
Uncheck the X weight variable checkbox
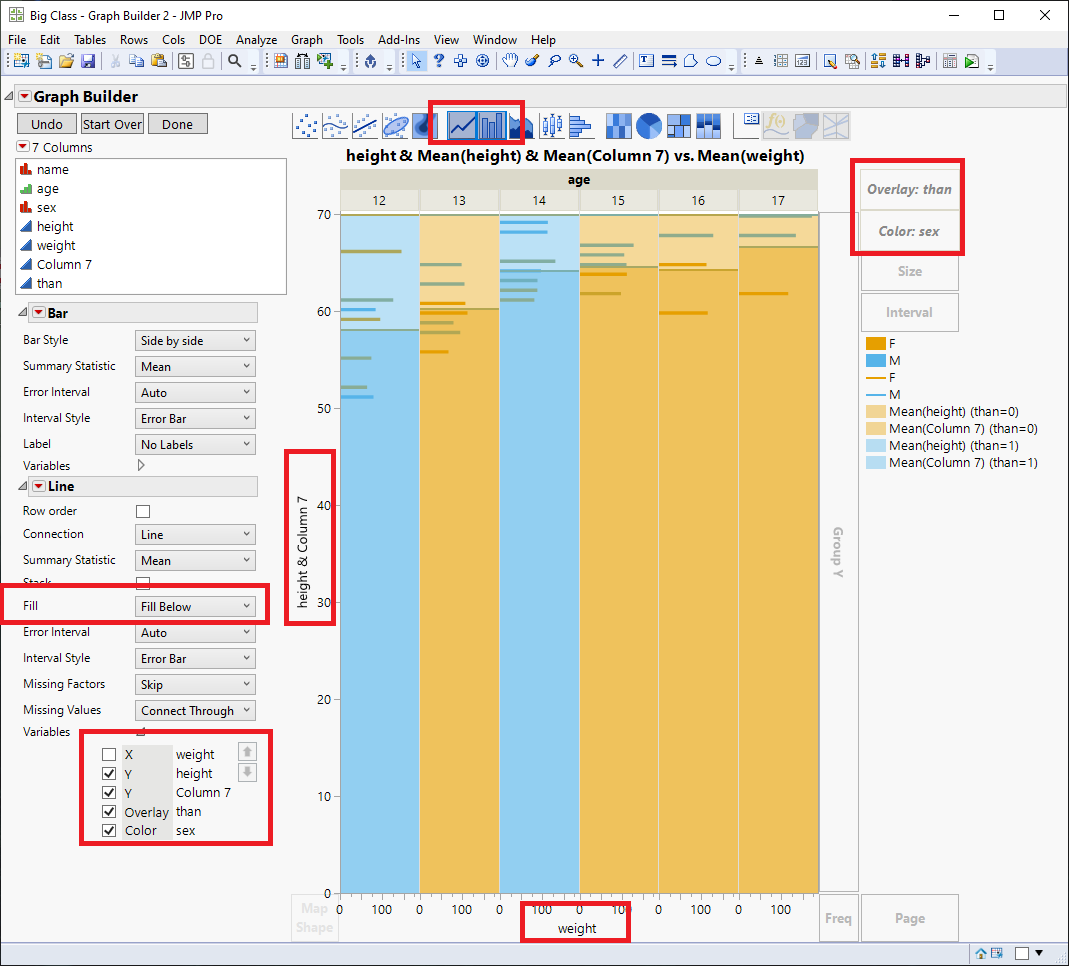tap(108, 754)
